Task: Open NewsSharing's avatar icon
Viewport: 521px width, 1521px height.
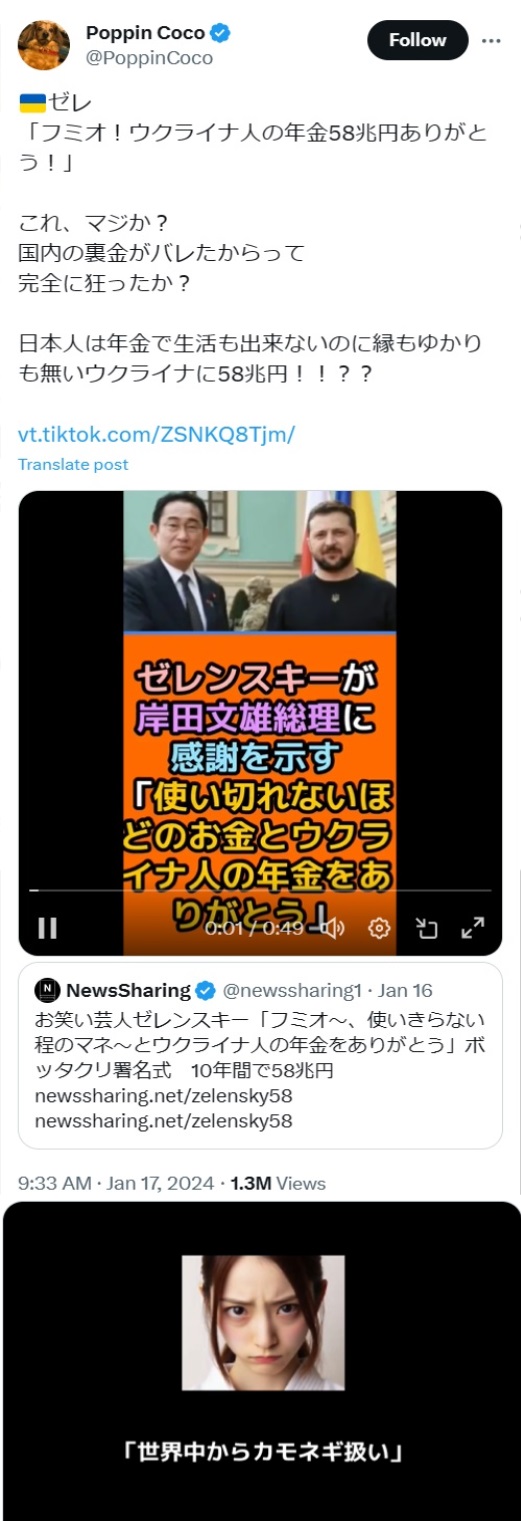Action: pyautogui.click(x=47, y=990)
